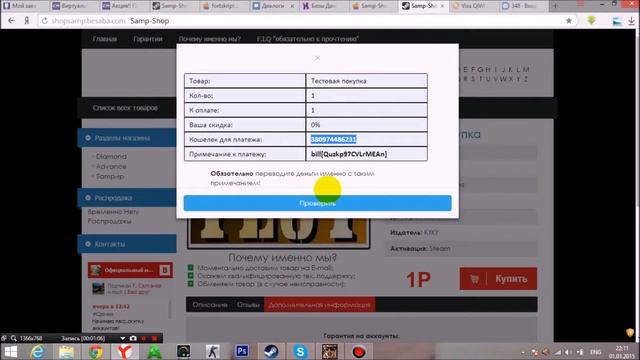Viewport: 640px width, 360px height.
Task: Click the shopping cart icon on Купить
Action: [x=474, y=279]
